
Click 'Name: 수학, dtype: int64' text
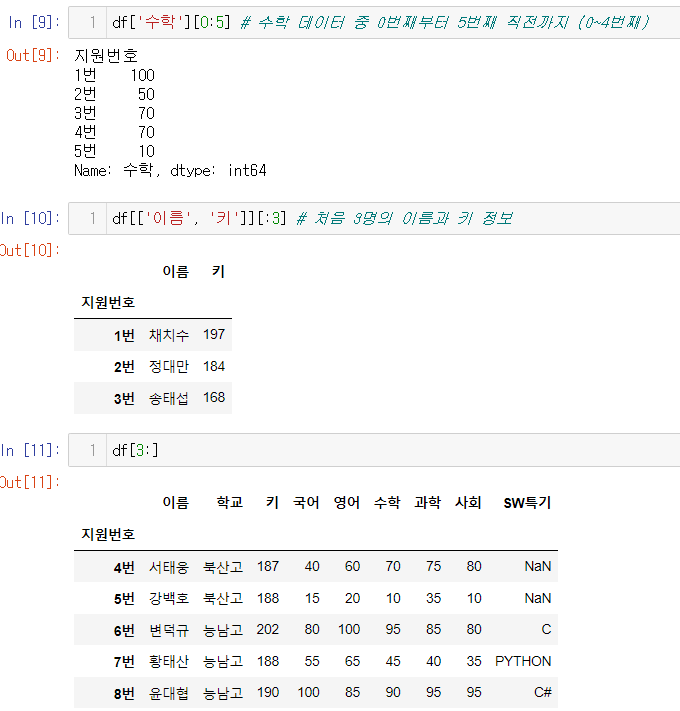(x=170, y=170)
